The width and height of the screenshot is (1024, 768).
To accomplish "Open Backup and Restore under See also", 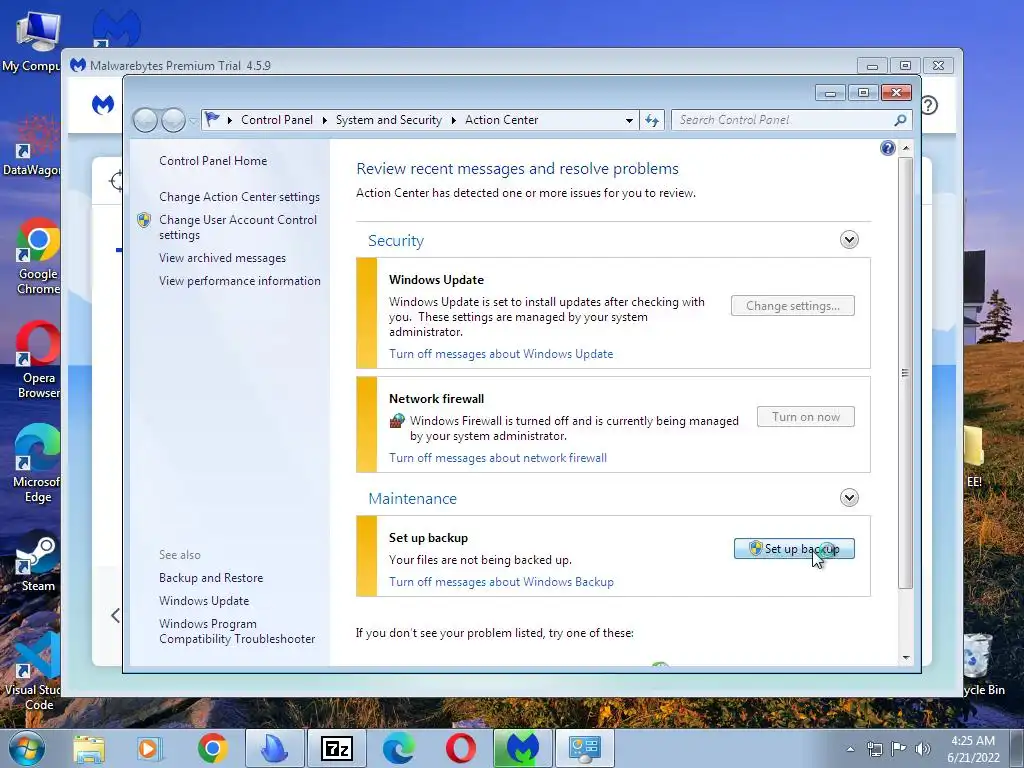I will [211, 578].
